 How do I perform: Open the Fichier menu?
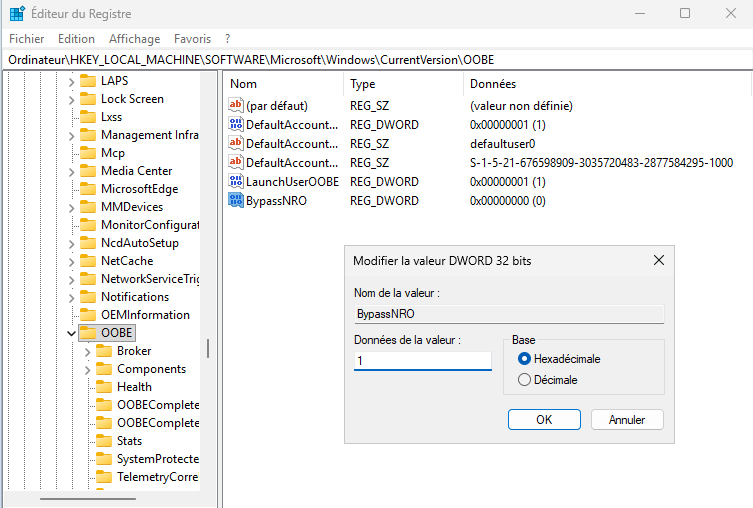27,39
